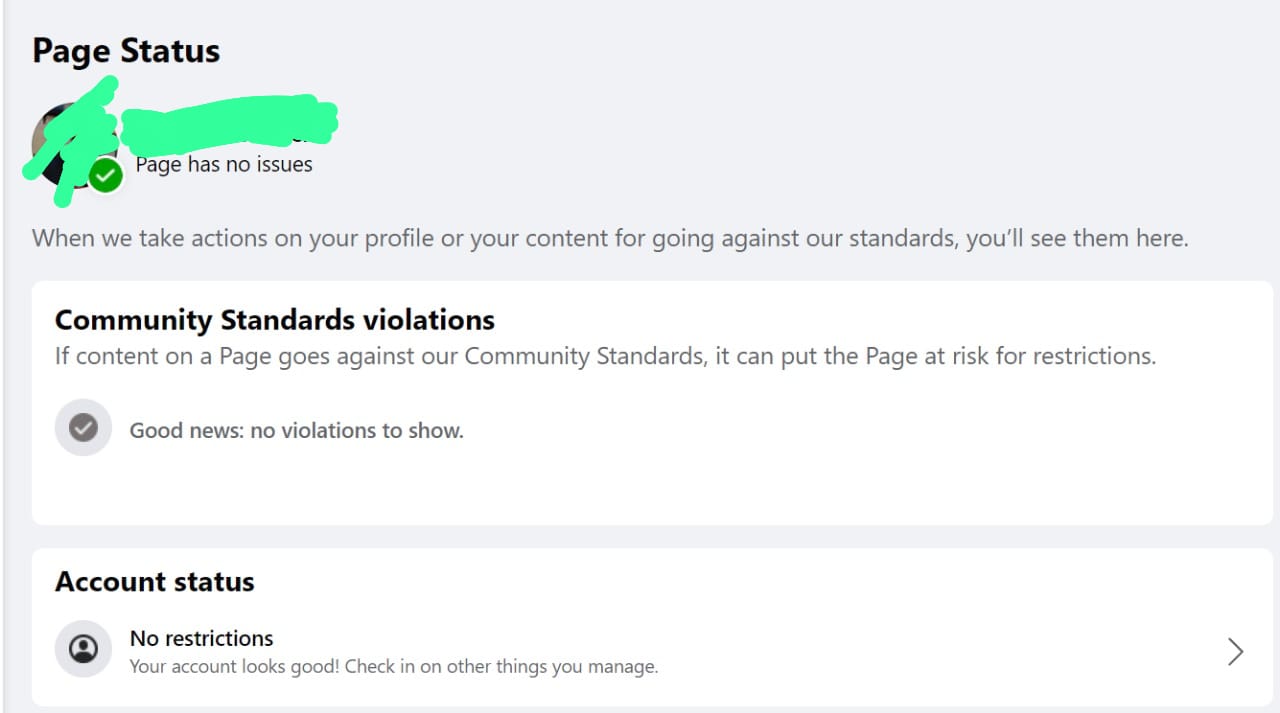The height and width of the screenshot is (713, 1280).
Task: Click the Page has no issues status text
Action: 224,164
